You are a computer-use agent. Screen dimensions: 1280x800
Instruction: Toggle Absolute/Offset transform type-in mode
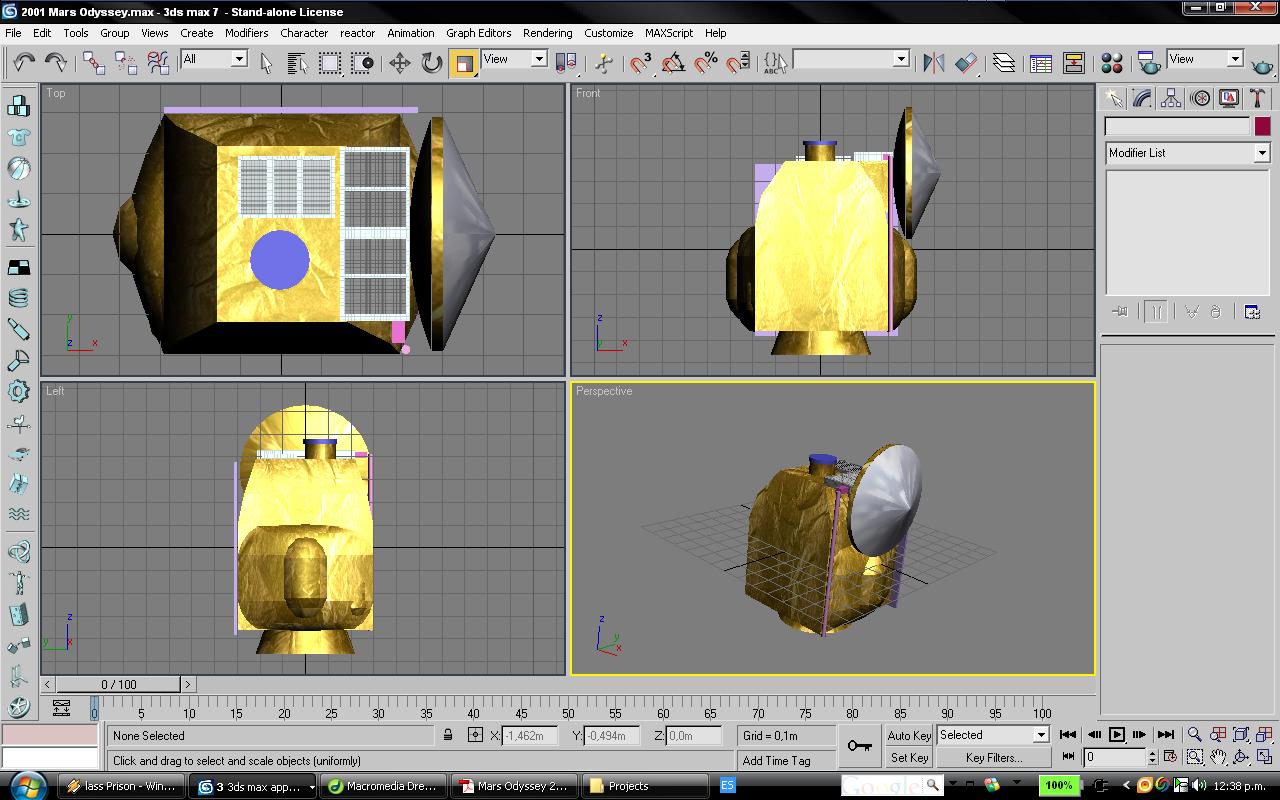pyautogui.click(x=475, y=735)
